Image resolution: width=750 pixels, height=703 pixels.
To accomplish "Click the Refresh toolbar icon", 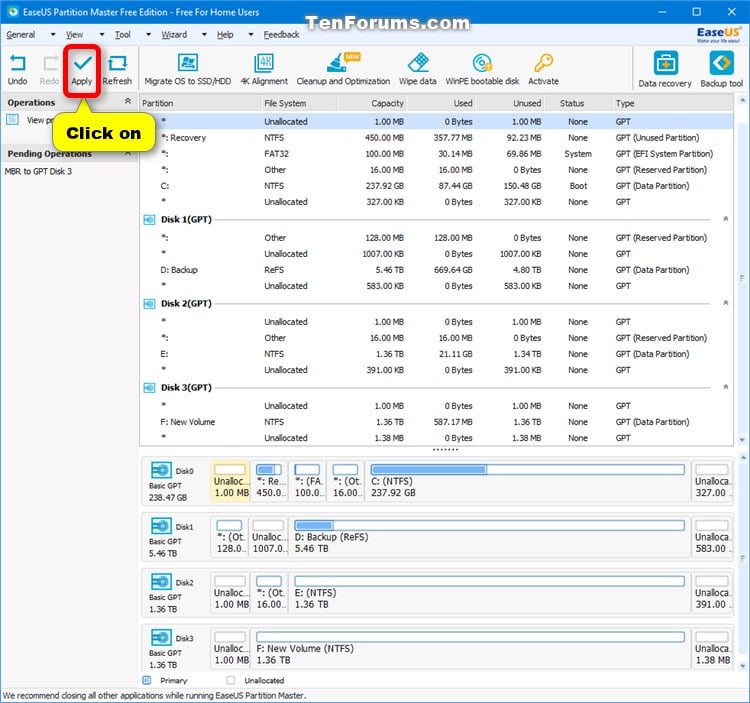I will click(117, 63).
